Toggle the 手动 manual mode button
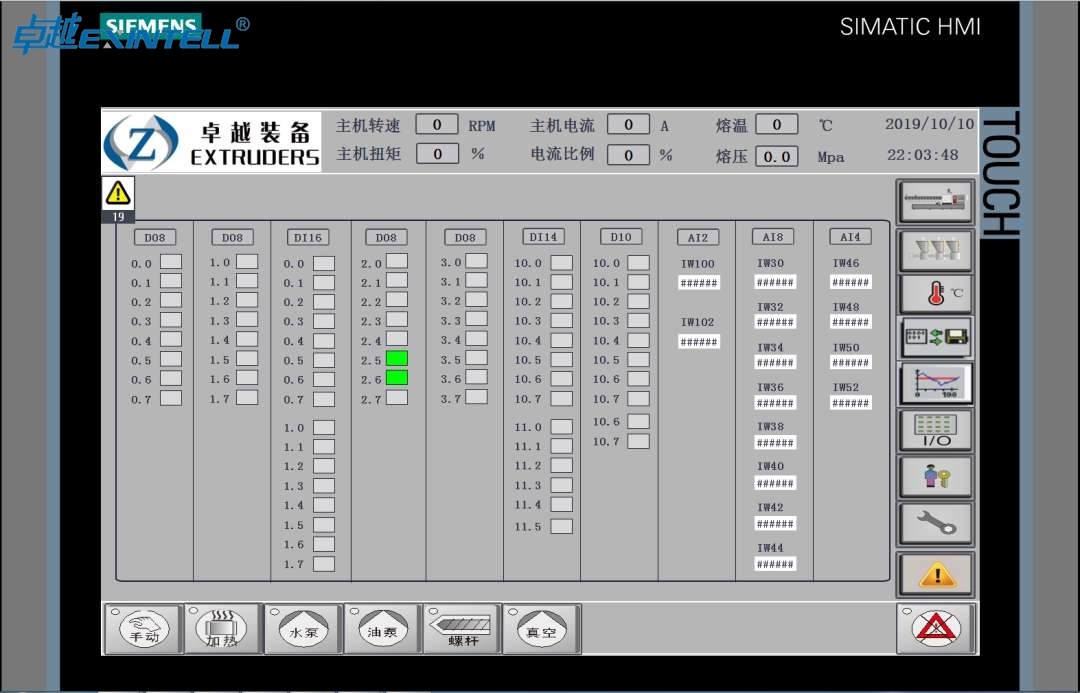Image resolution: width=1080 pixels, height=693 pixels. [x=143, y=629]
